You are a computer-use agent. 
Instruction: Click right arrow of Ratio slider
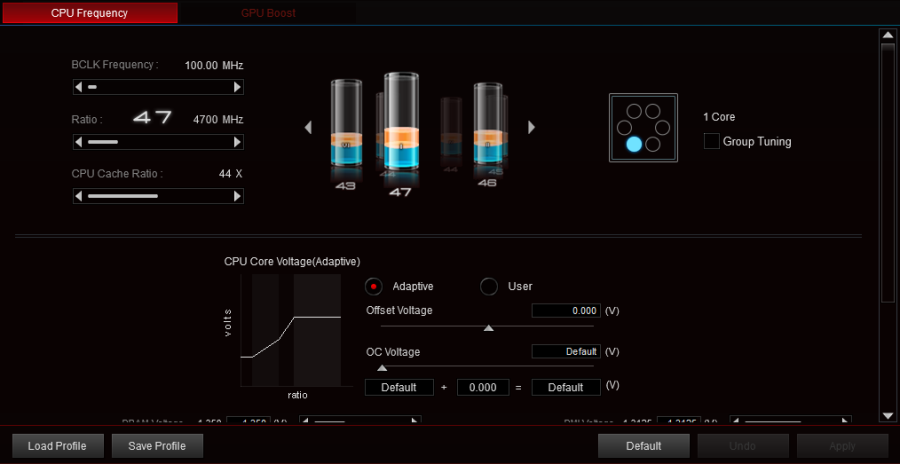237,142
